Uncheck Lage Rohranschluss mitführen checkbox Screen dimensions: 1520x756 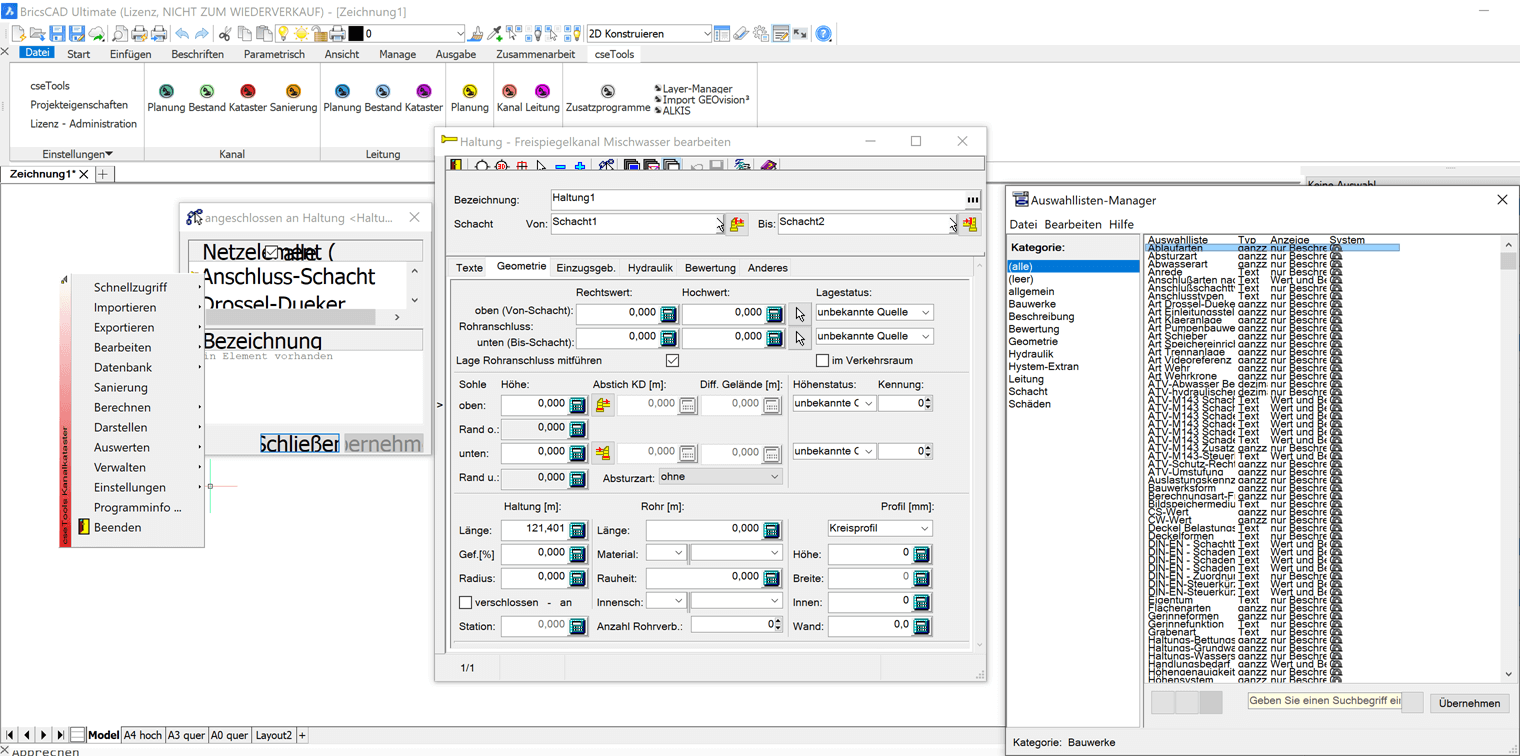pyautogui.click(x=672, y=360)
